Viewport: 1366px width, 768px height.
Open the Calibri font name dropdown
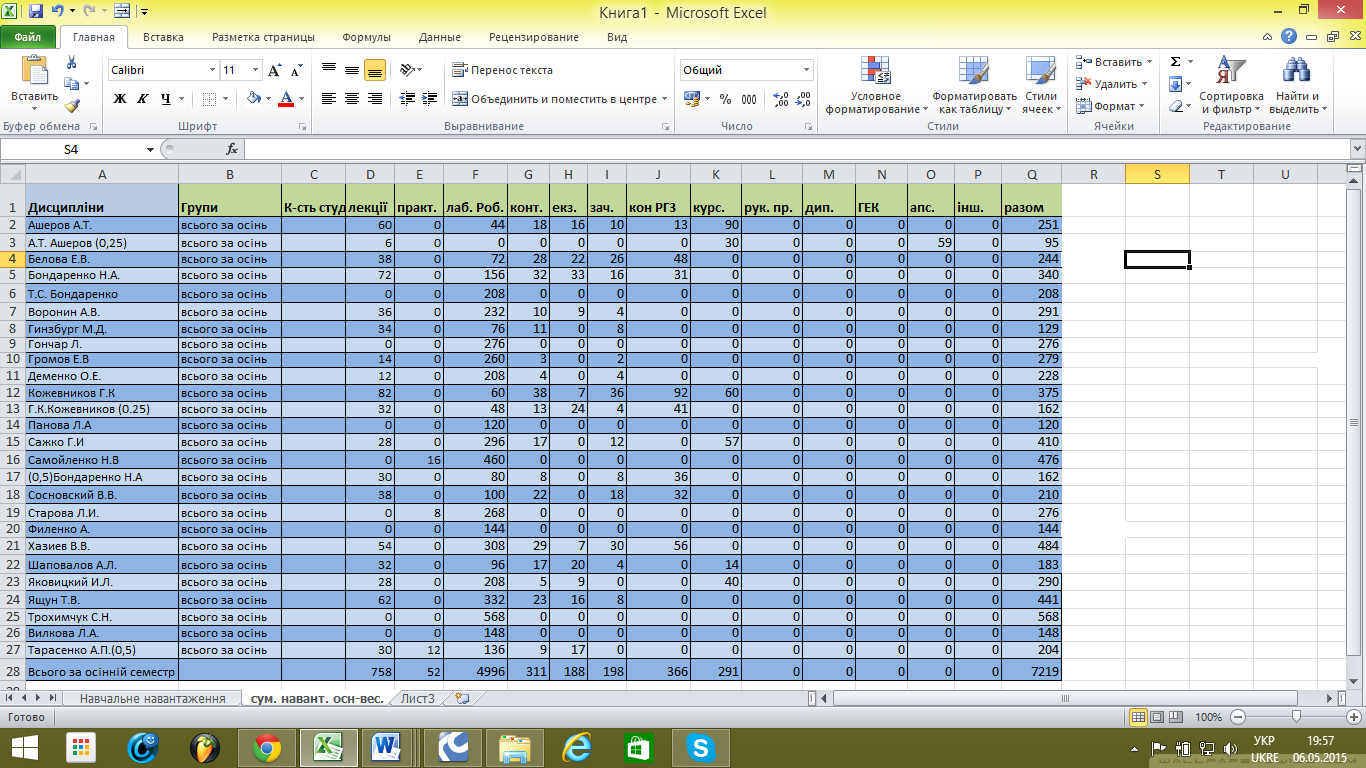[212, 70]
